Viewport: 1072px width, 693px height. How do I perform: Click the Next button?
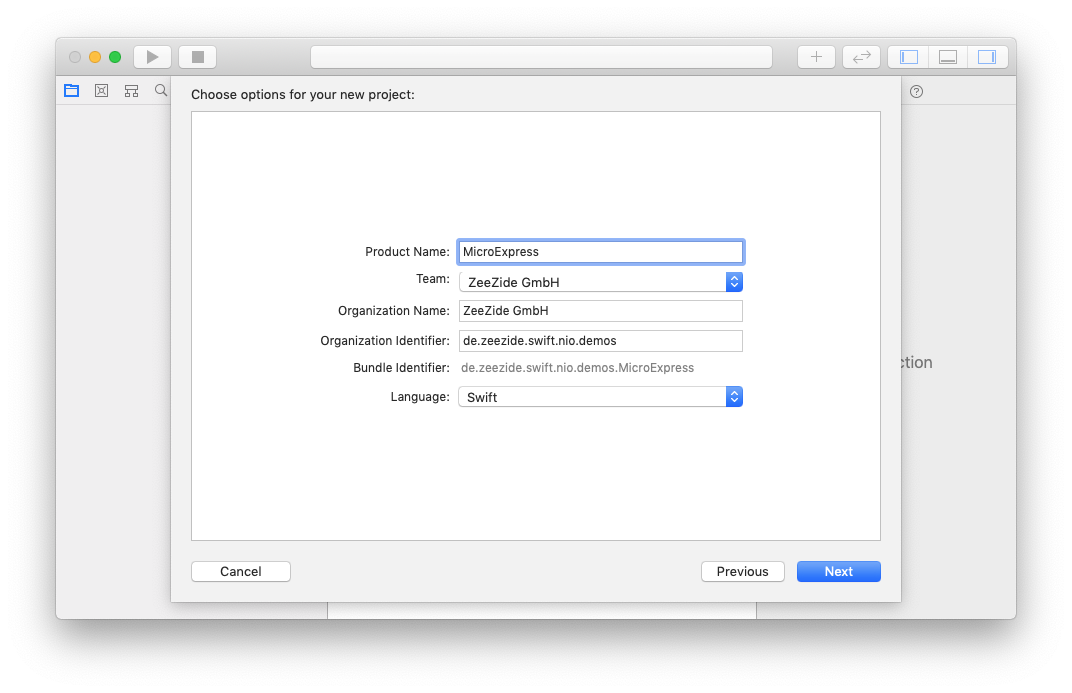pos(838,571)
